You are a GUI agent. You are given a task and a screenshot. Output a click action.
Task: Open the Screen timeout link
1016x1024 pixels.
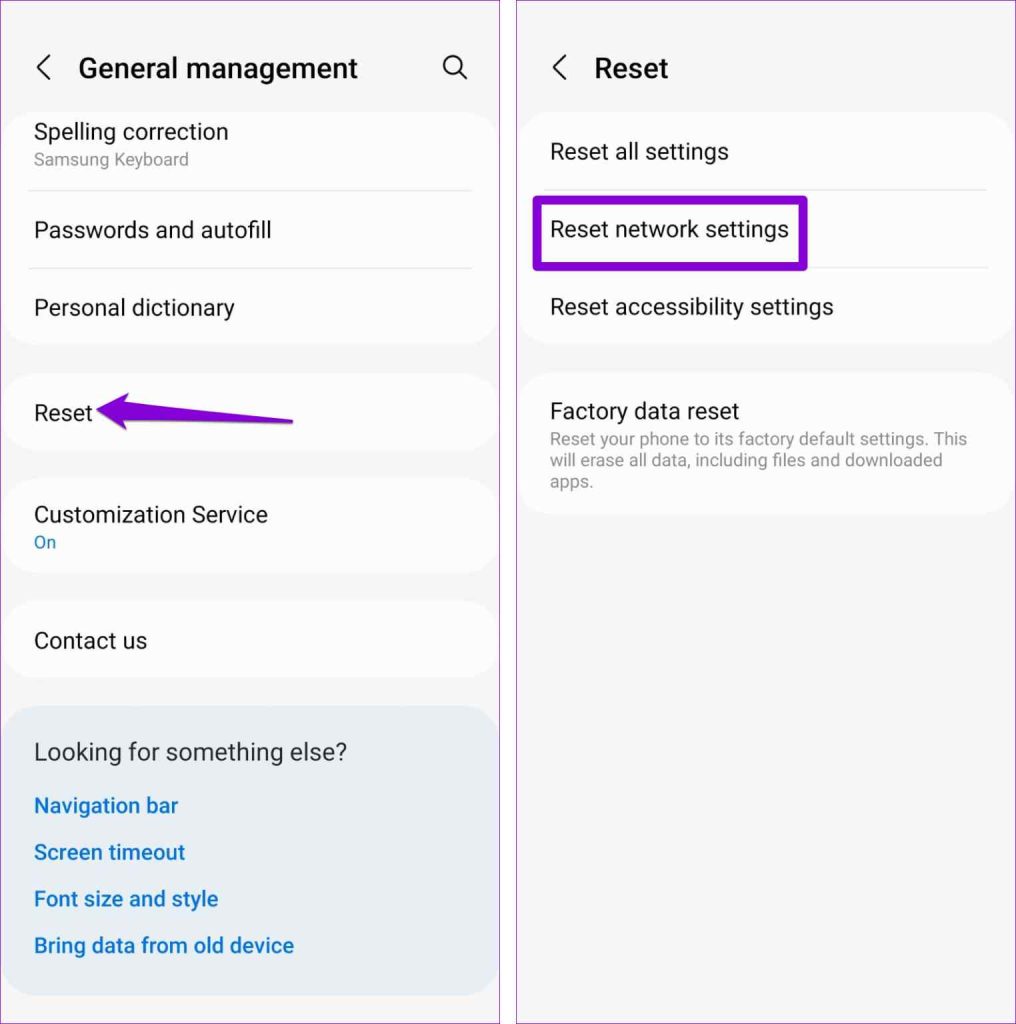[x=109, y=852]
